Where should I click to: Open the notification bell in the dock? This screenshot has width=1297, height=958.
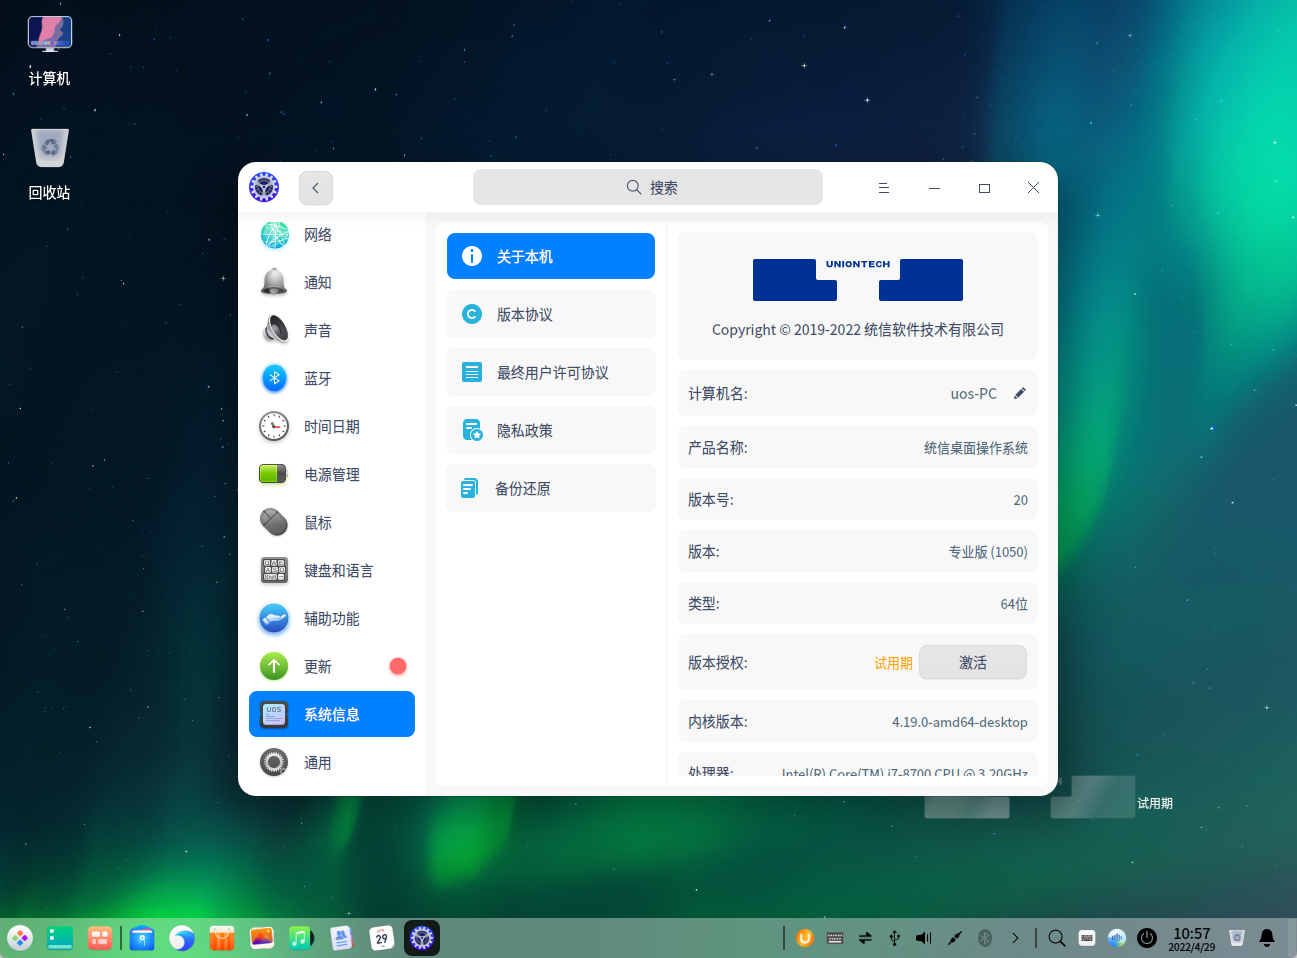pos(1267,938)
